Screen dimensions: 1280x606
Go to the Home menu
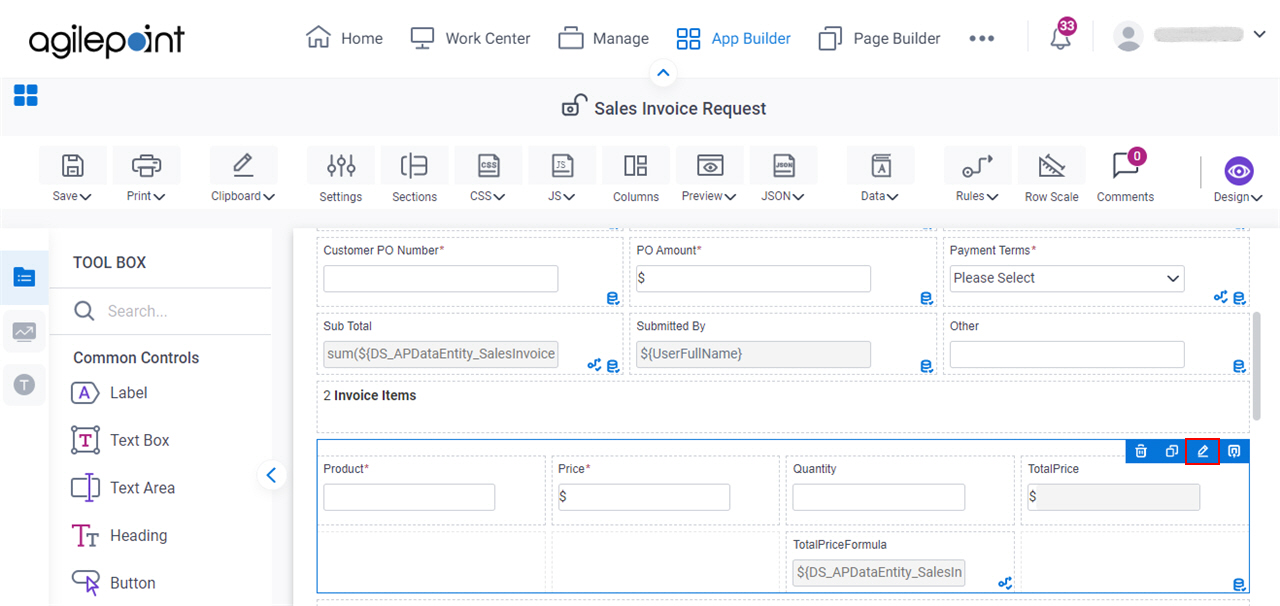tap(345, 38)
